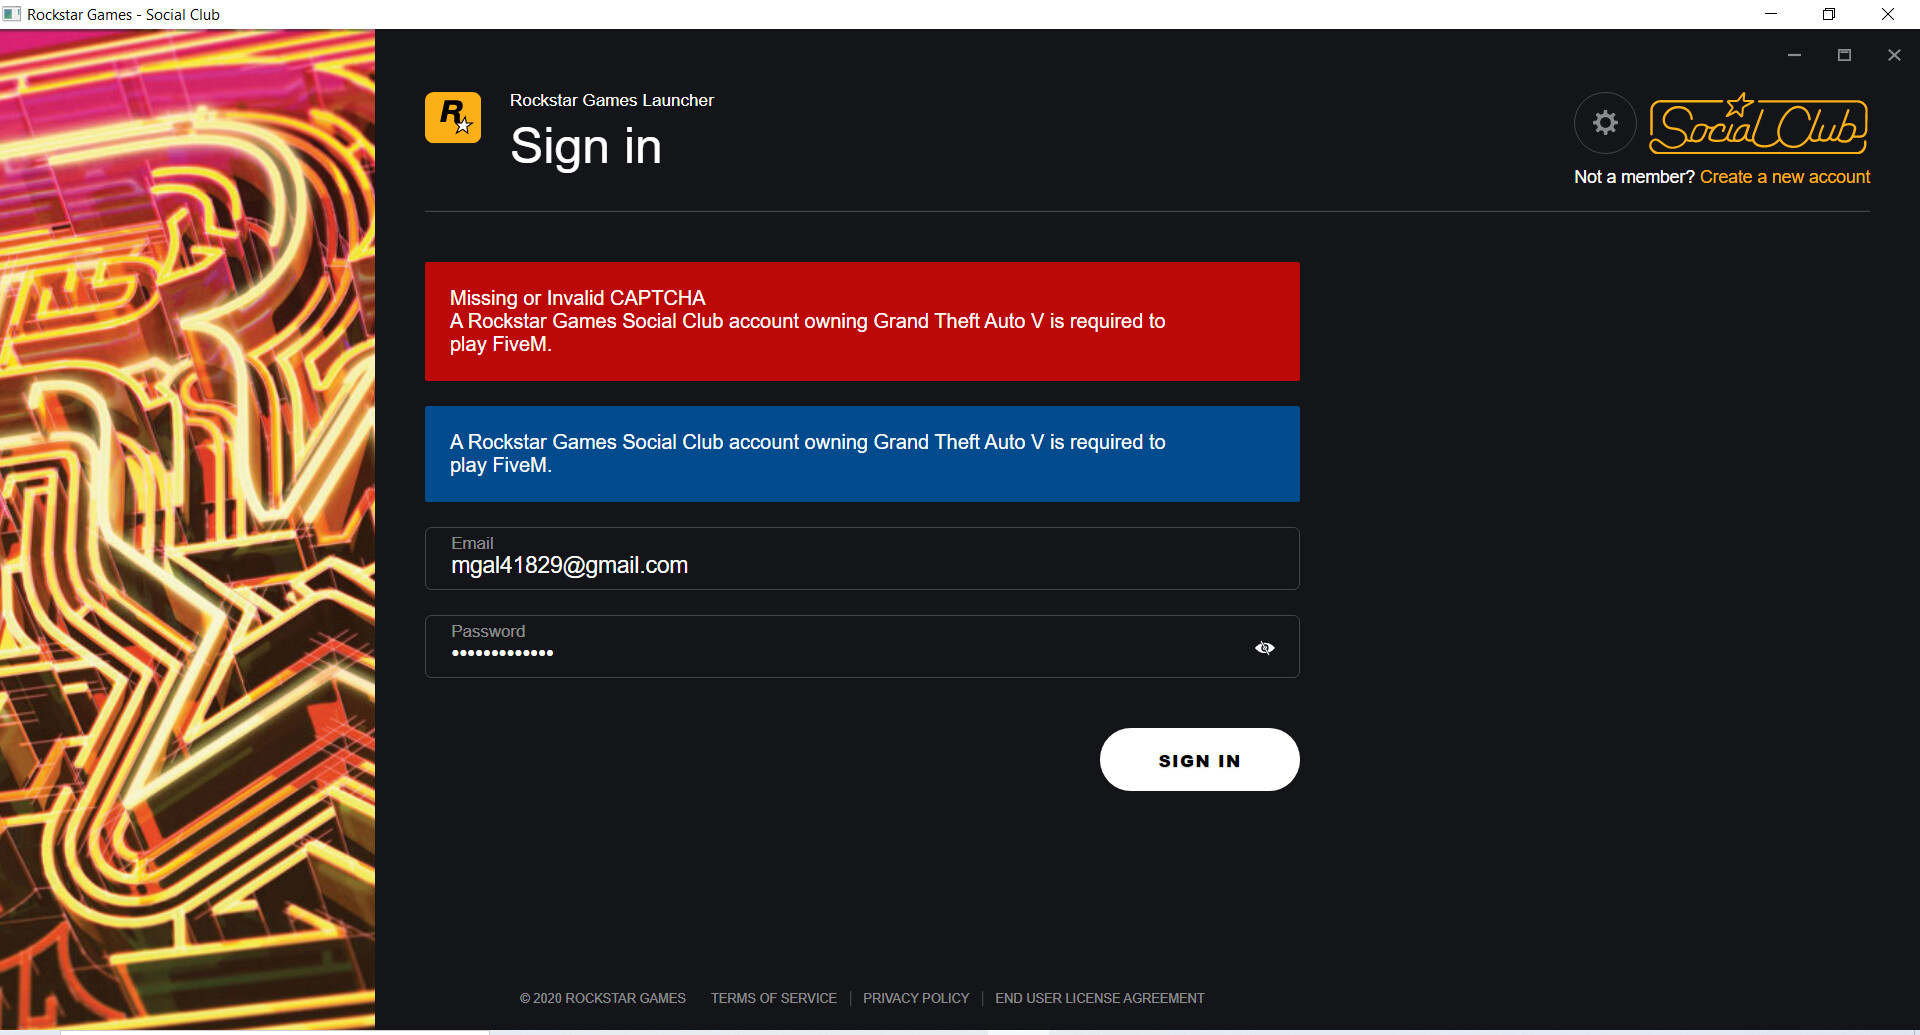This screenshot has width=1920, height=1035.
Task: Click the title bar app icon
Action: (12, 14)
